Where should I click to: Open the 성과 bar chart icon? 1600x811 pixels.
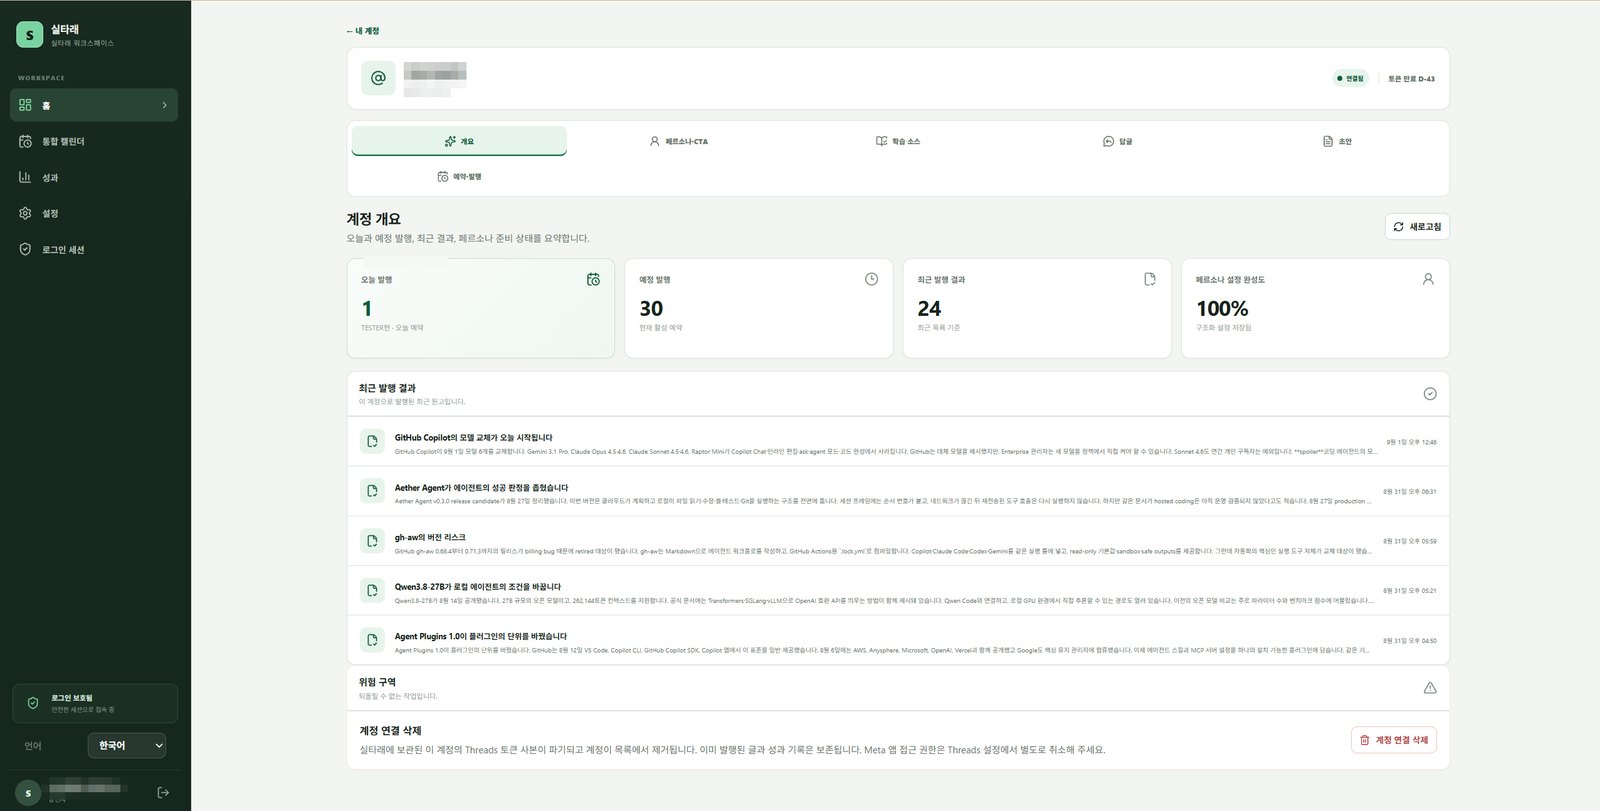(x=25, y=177)
